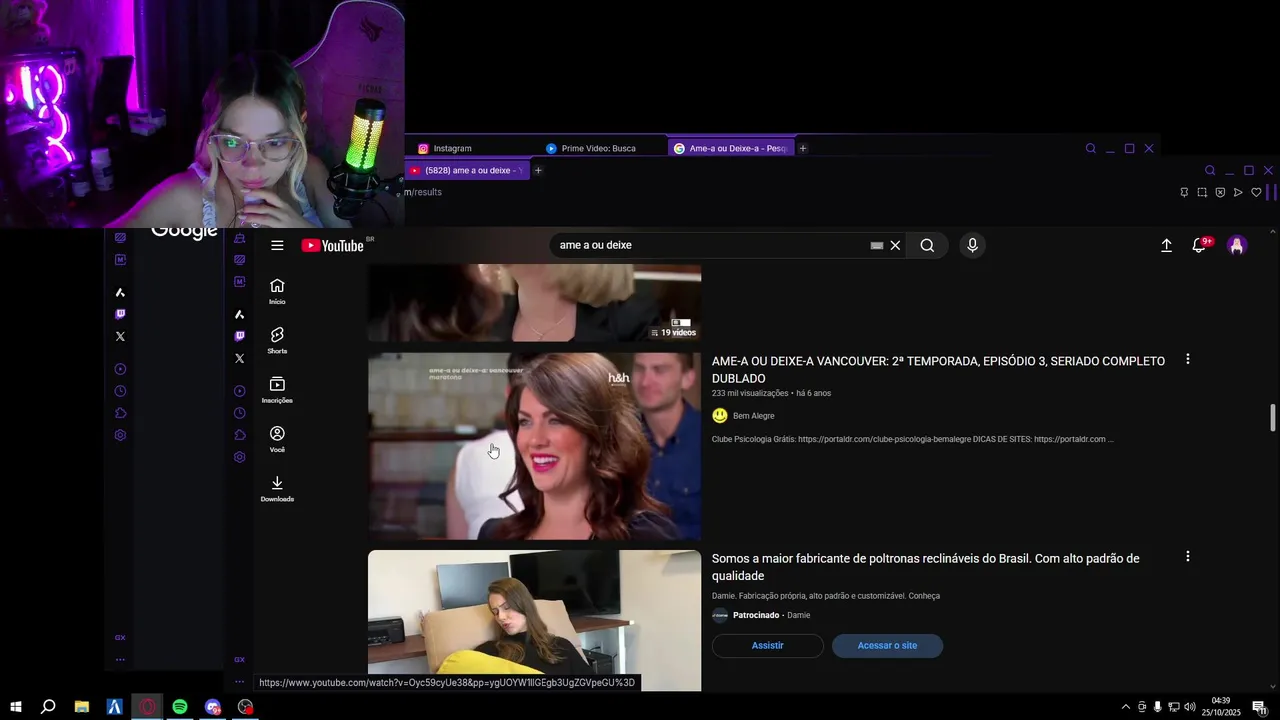This screenshot has height=720, width=1280.
Task: Play the Ame-a ou Deixe-a Vancouver thumbnail
Action: (534, 446)
